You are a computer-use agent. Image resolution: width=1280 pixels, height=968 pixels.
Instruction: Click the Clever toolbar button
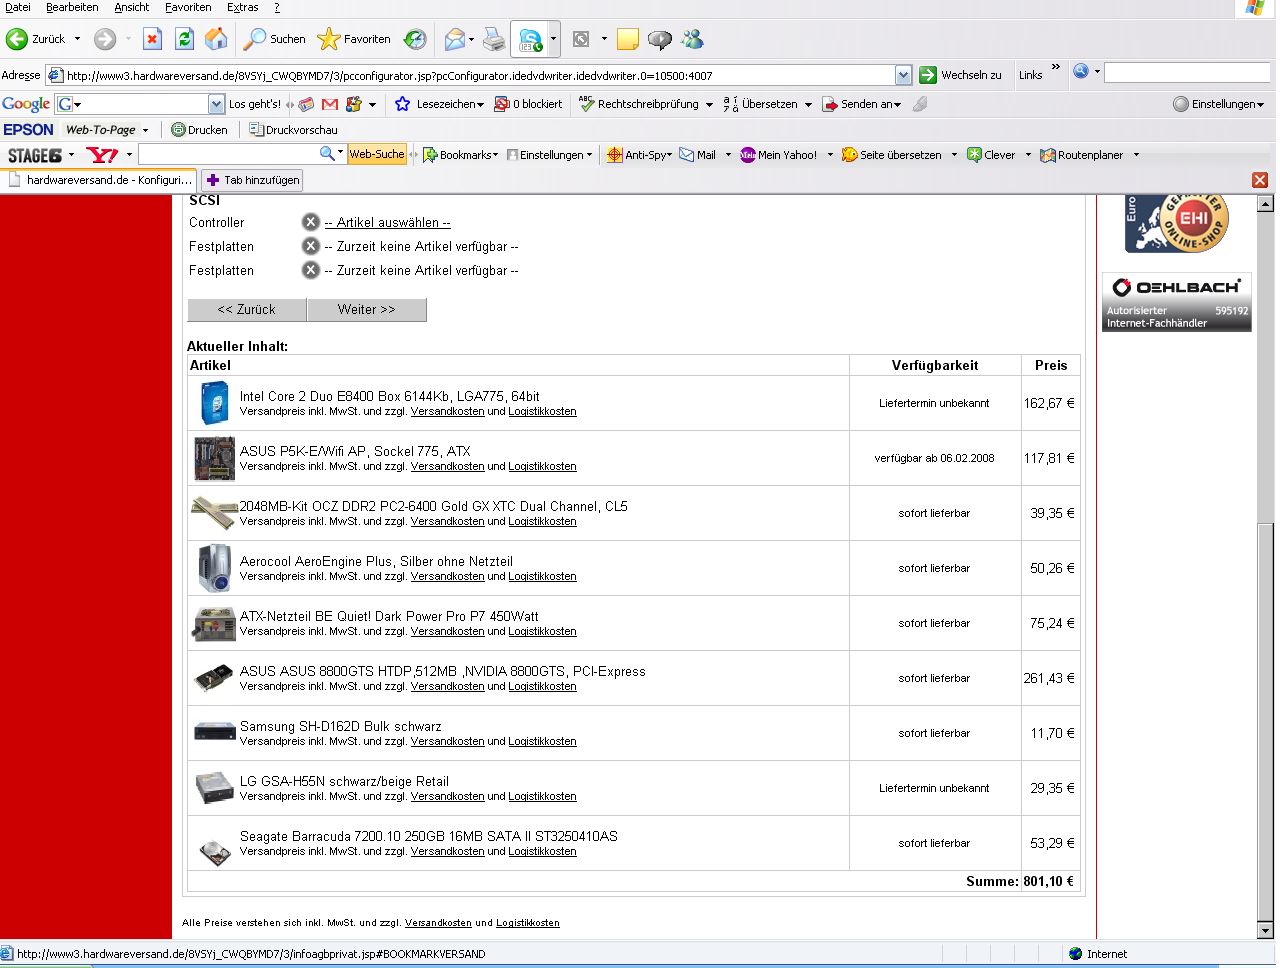(x=991, y=155)
